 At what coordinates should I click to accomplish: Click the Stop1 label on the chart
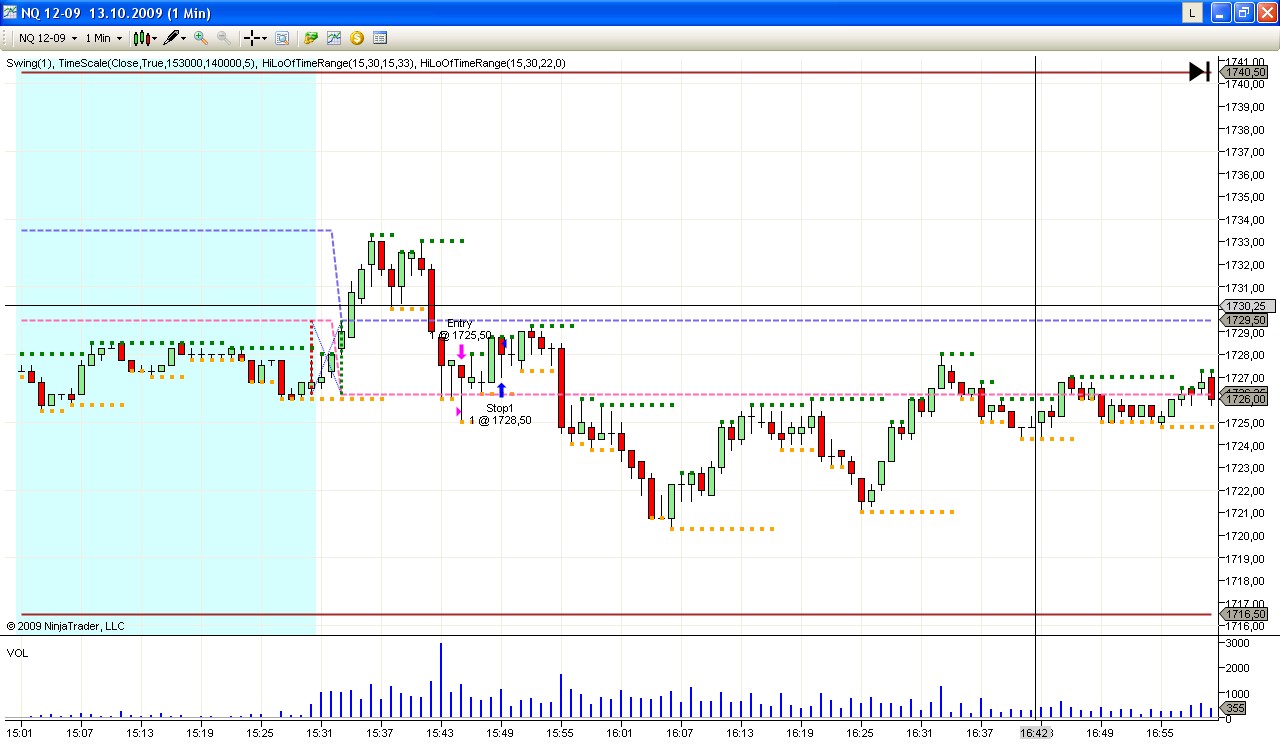click(500, 408)
